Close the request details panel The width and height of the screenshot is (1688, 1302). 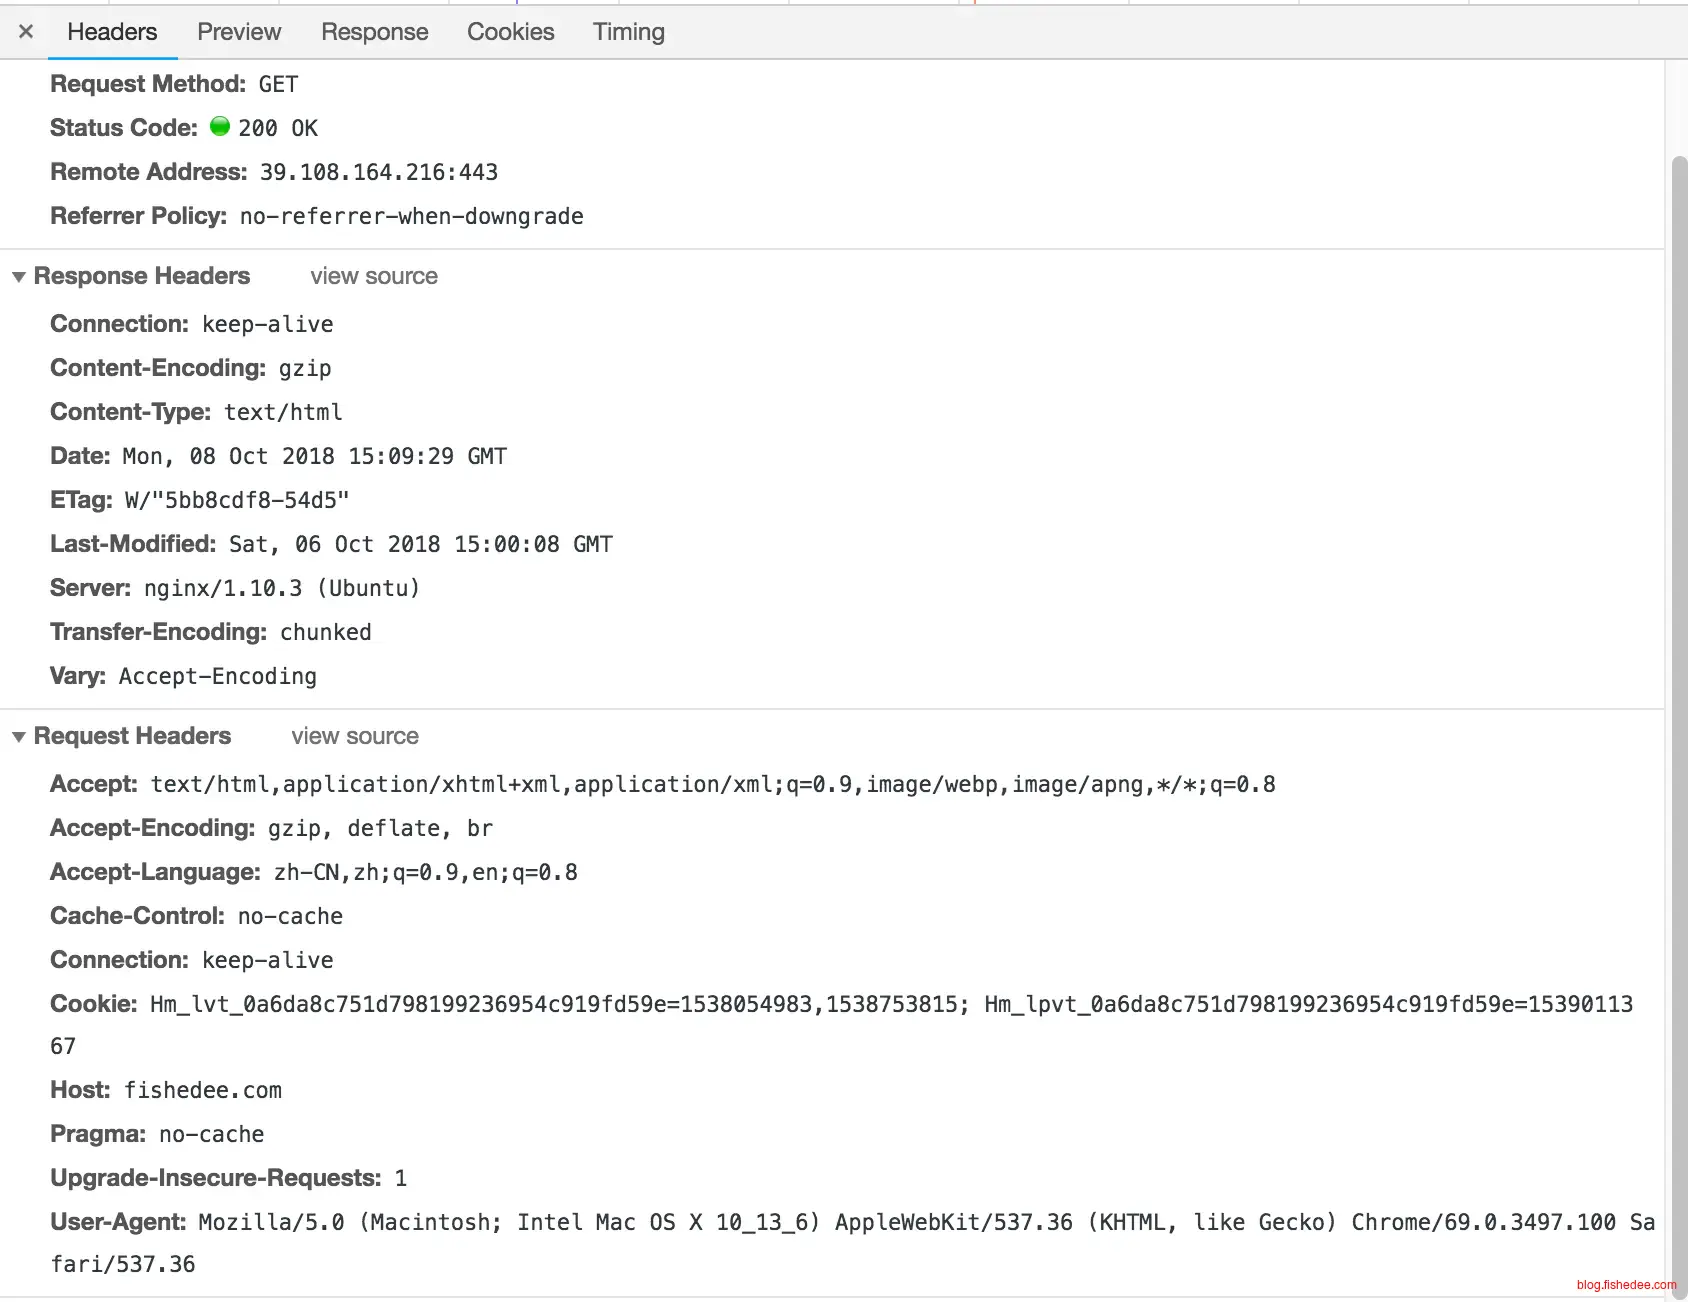(x=26, y=32)
